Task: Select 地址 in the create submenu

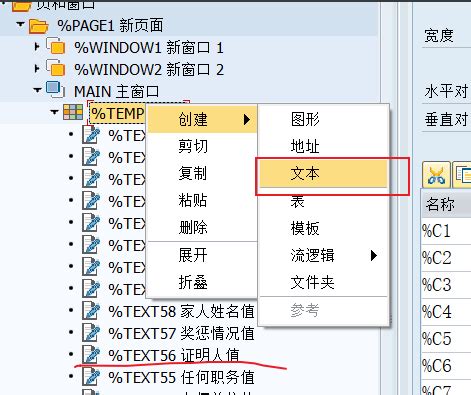Action: coord(323,146)
